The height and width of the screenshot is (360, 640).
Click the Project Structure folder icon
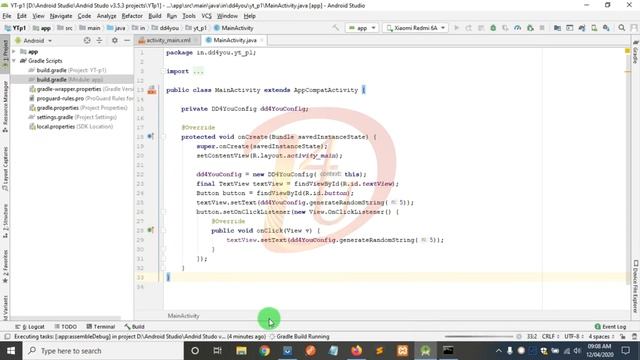click(x=557, y=28)
